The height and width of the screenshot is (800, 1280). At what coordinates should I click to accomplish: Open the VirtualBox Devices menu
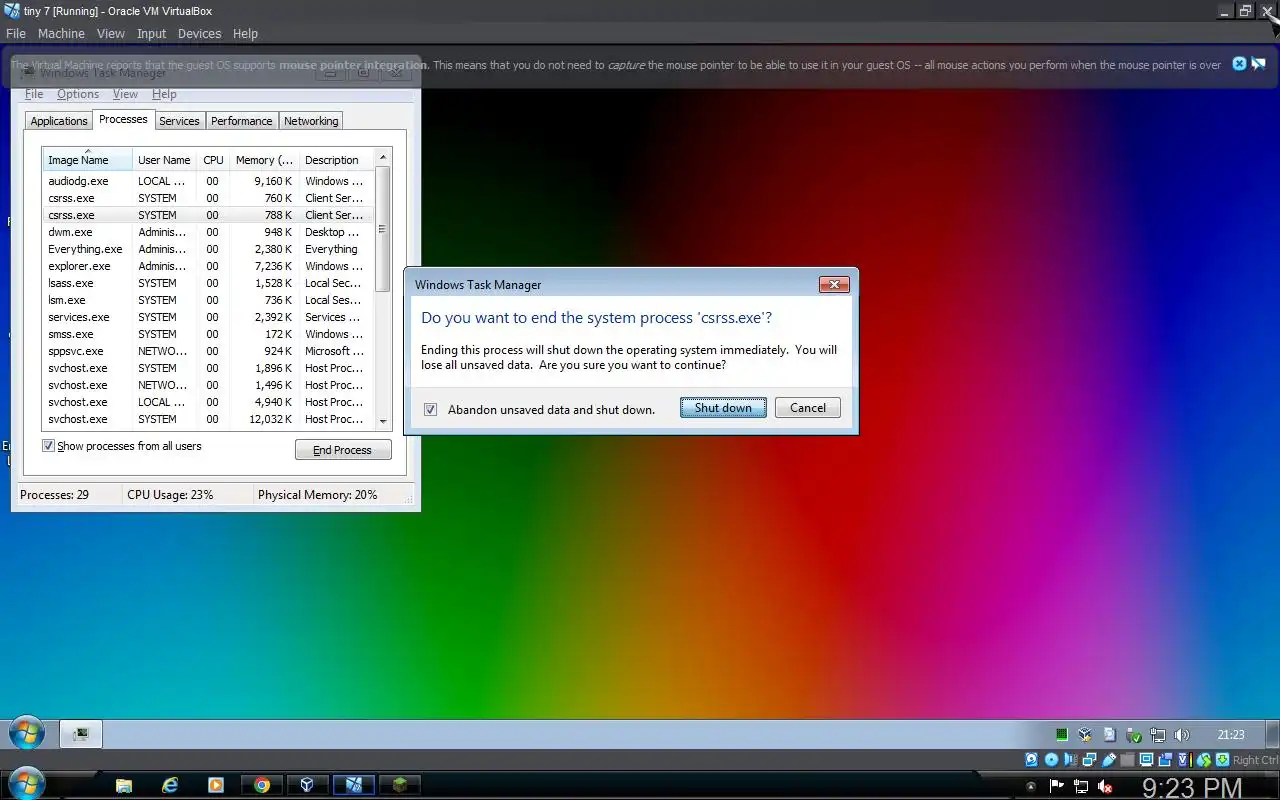[x=199, y=33]
